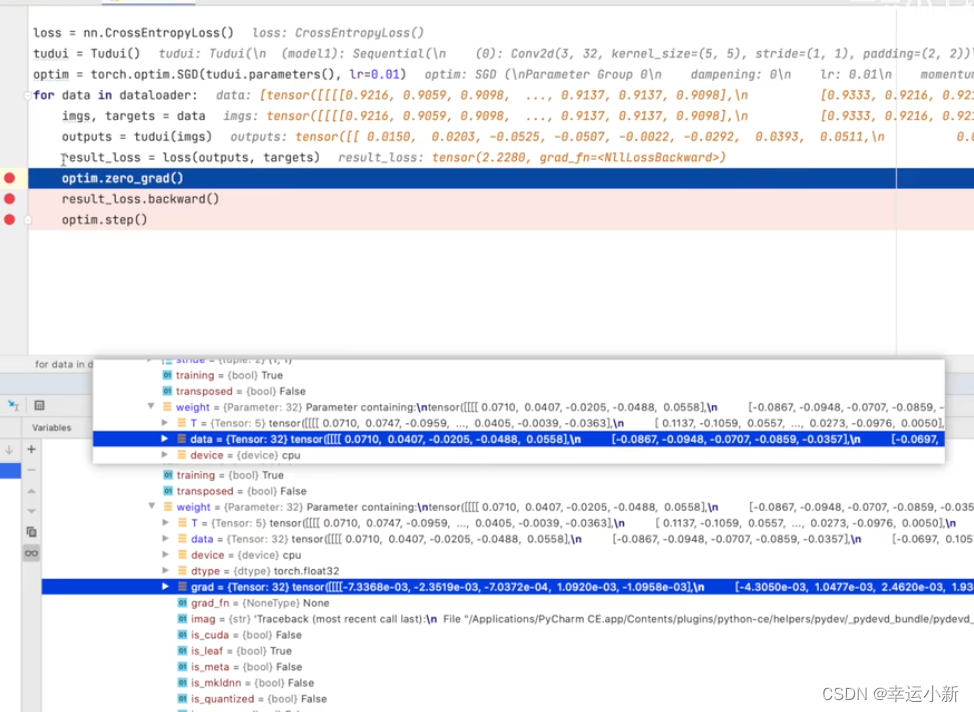The image size is (974, 712).
Task: Collapse the weight Parameter node in Variables
Action: pyautogui.click(x=152, y=507)
